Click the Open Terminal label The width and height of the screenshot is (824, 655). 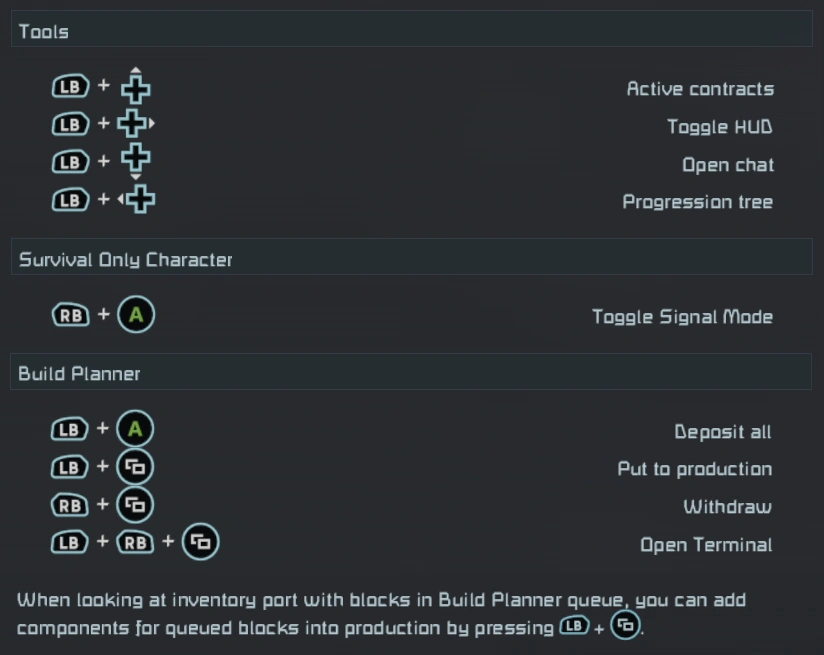[x=705, y=545]
